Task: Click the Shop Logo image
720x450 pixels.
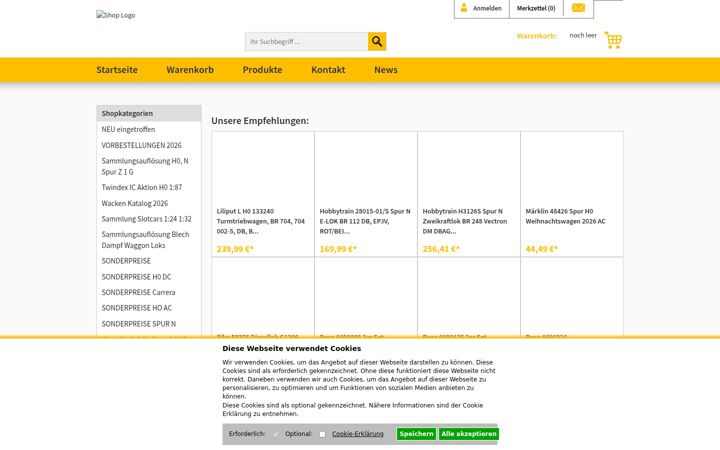Action: tap(116, 15)
